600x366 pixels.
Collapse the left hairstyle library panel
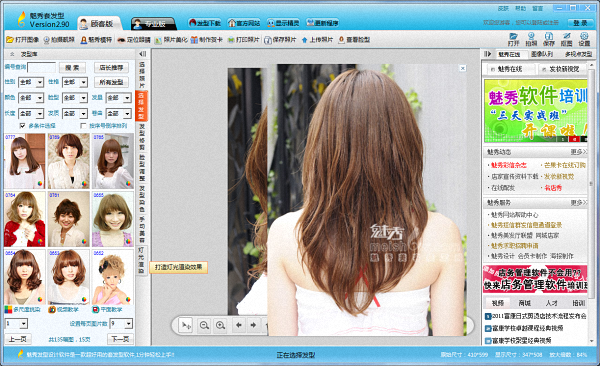[x=143, y=54]
